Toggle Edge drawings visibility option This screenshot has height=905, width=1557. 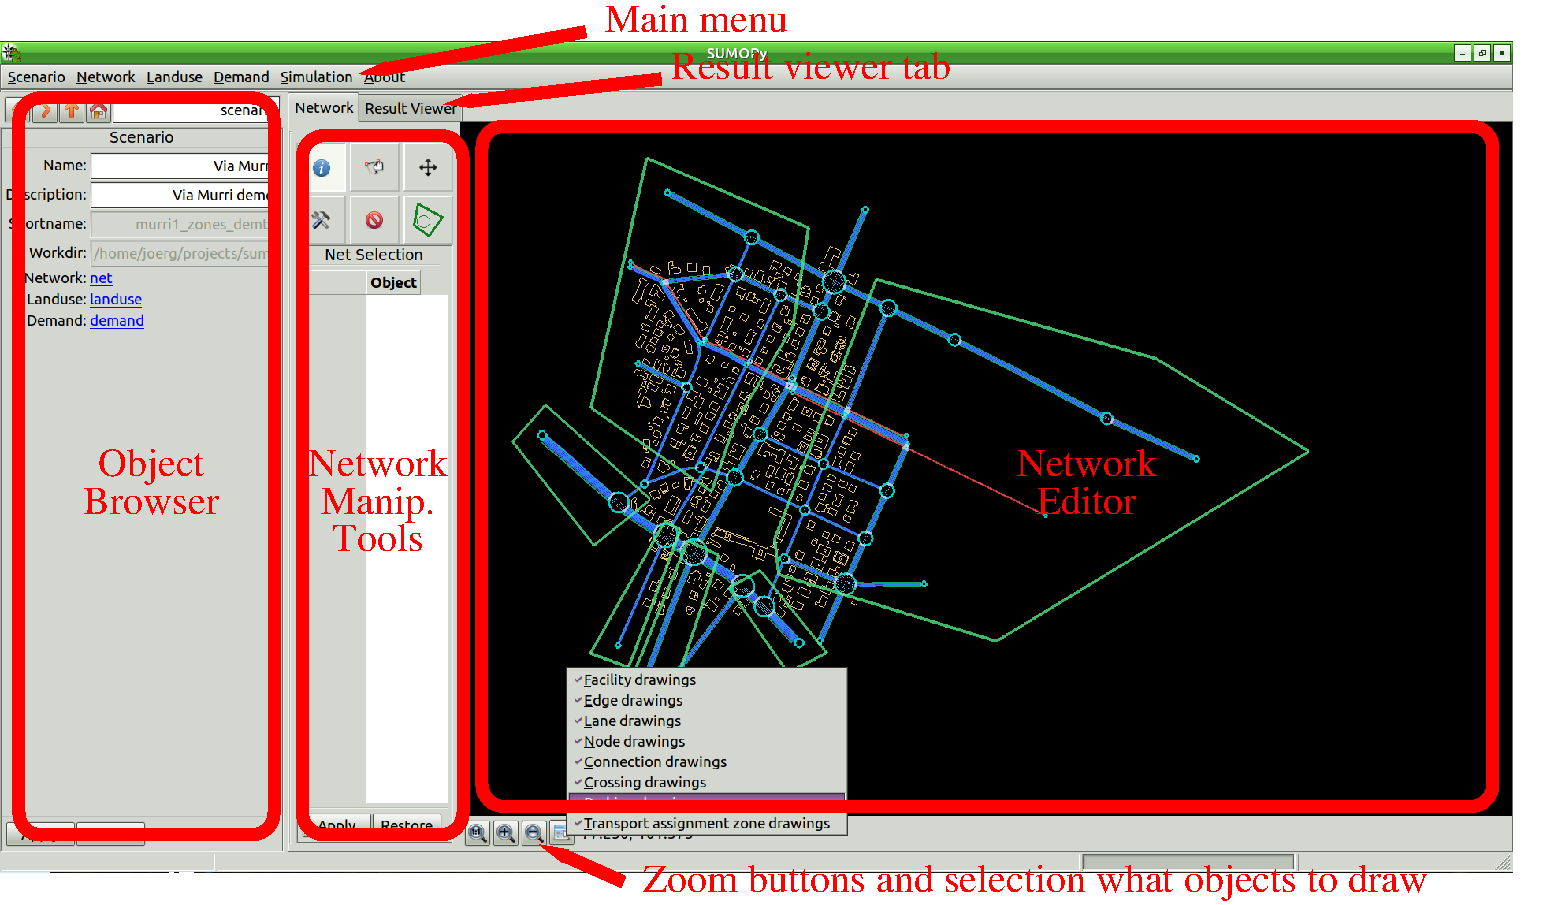(633, 701)
